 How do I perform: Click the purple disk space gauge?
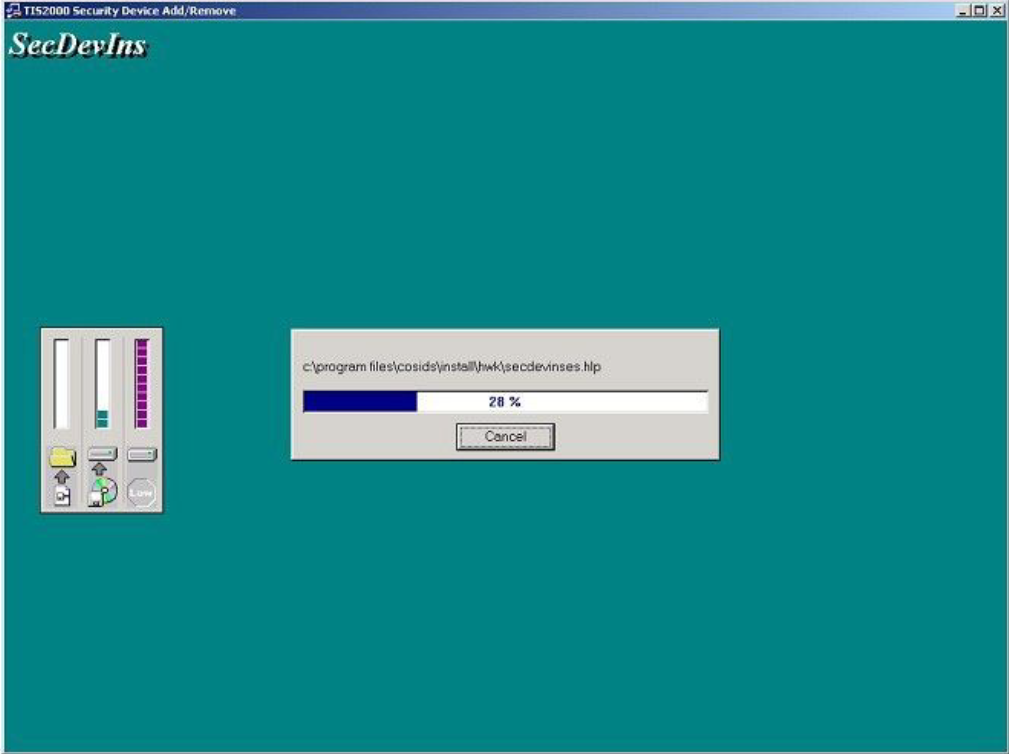(142, 384)
